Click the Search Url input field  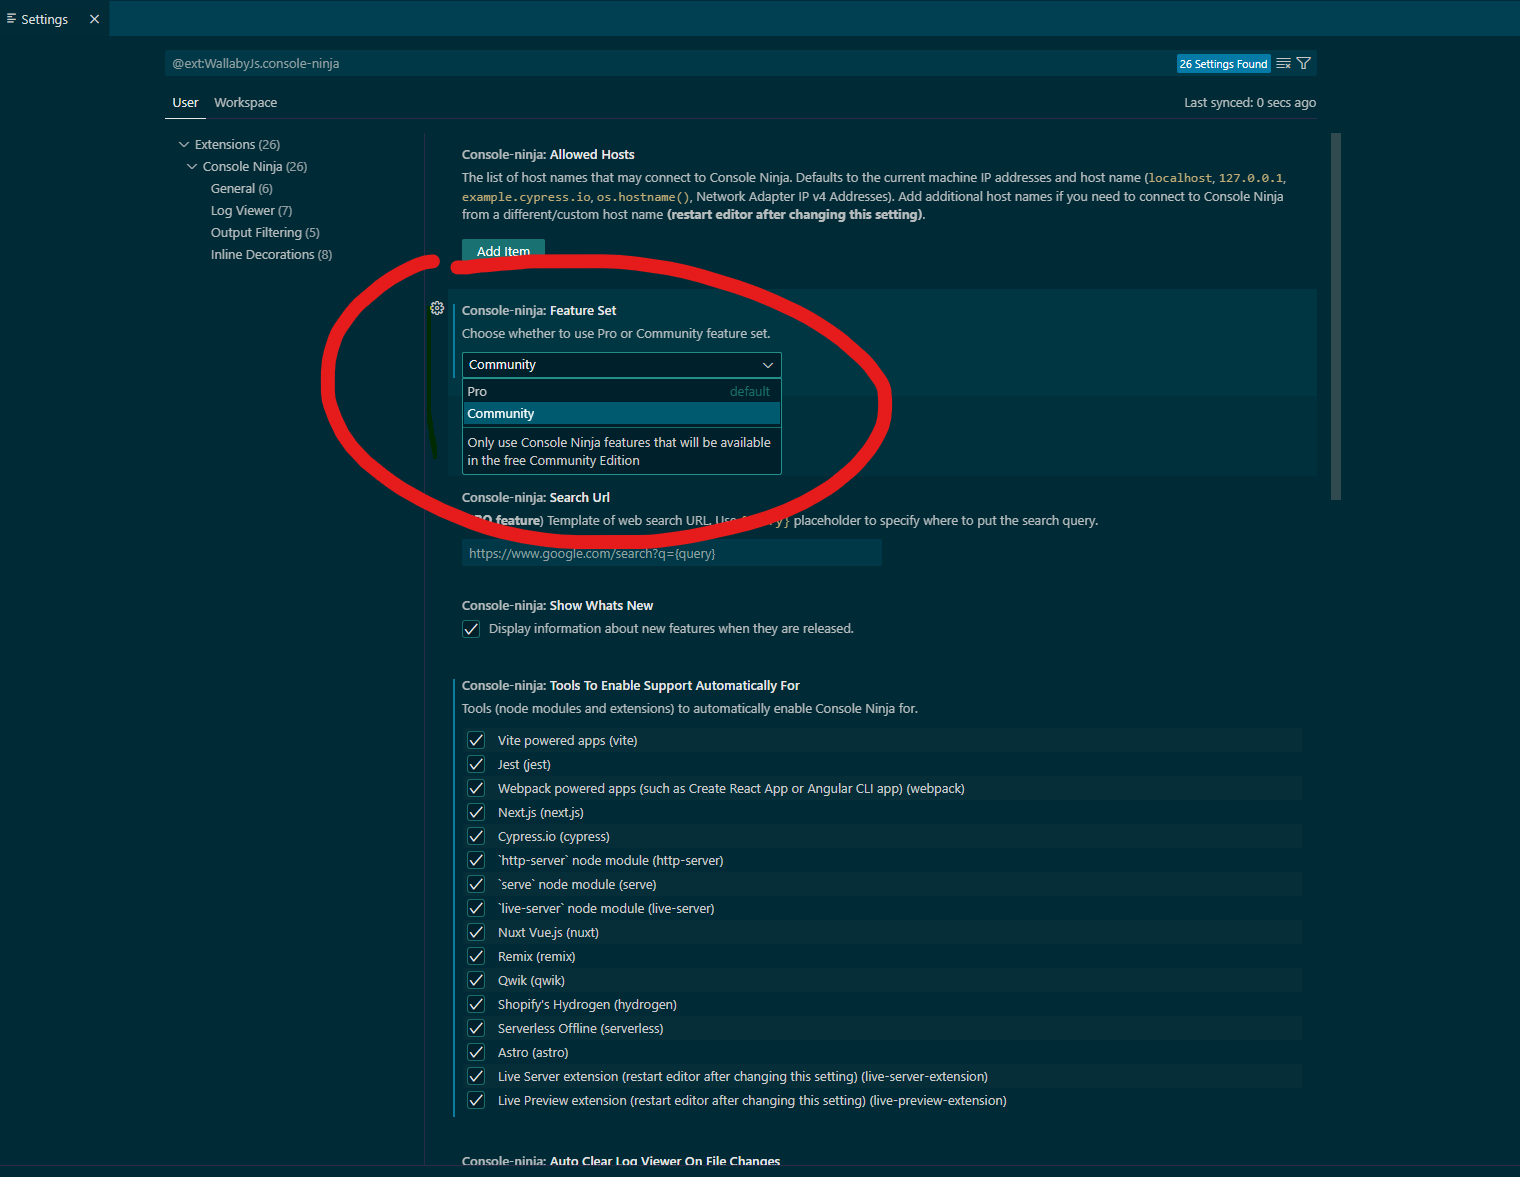click(x=670, y=553)
